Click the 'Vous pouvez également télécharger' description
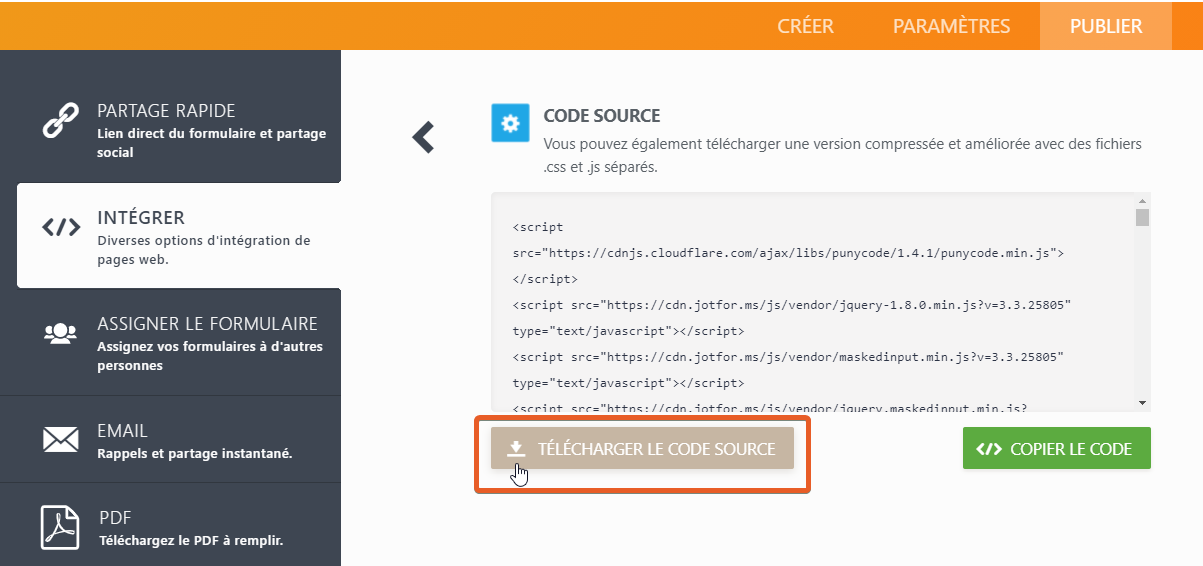Screen dimensions: 1203x566 [842, 156]
